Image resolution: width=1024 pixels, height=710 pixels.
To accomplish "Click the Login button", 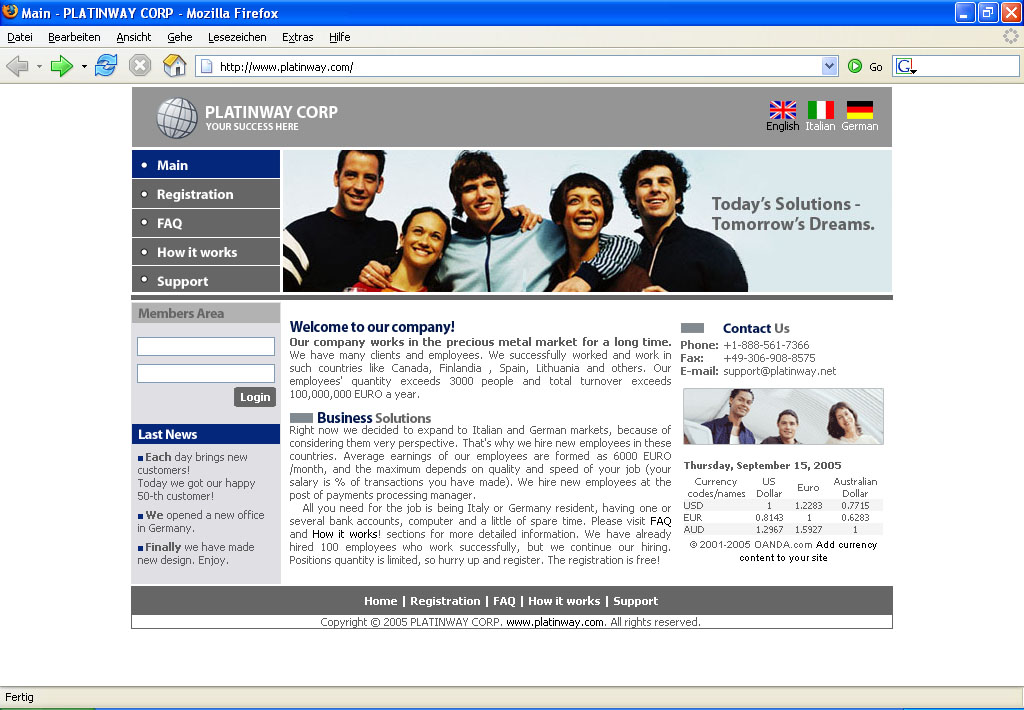I will [x=255, y=397].
